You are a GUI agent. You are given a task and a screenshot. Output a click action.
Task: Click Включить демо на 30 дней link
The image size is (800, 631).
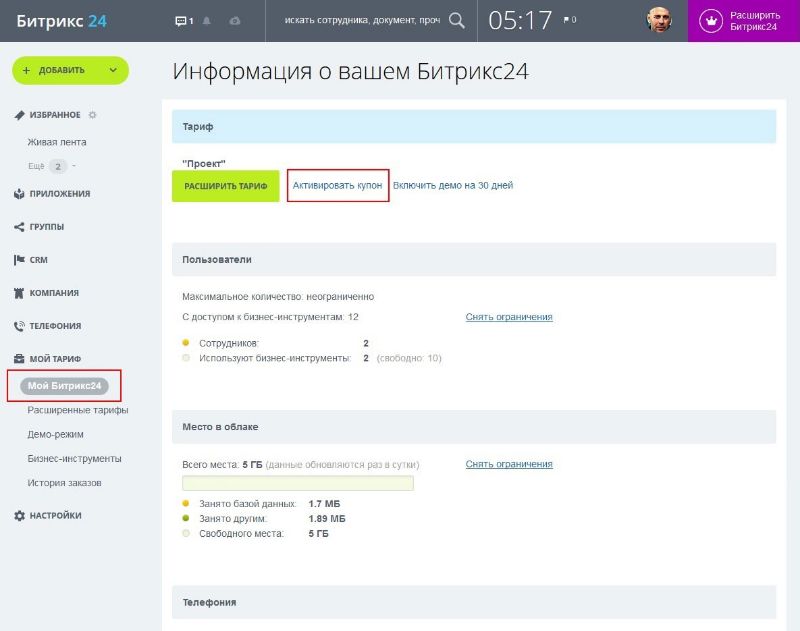click(x=453, y=186)
